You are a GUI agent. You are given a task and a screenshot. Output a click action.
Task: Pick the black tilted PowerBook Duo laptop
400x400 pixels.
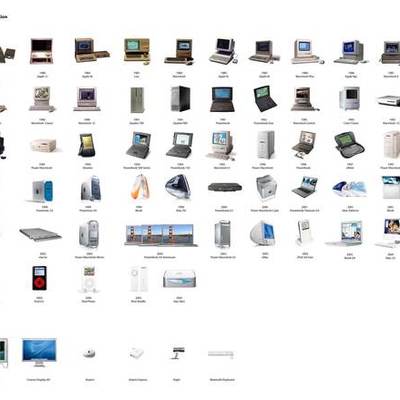pyautogui.click(x=265, y=99)
